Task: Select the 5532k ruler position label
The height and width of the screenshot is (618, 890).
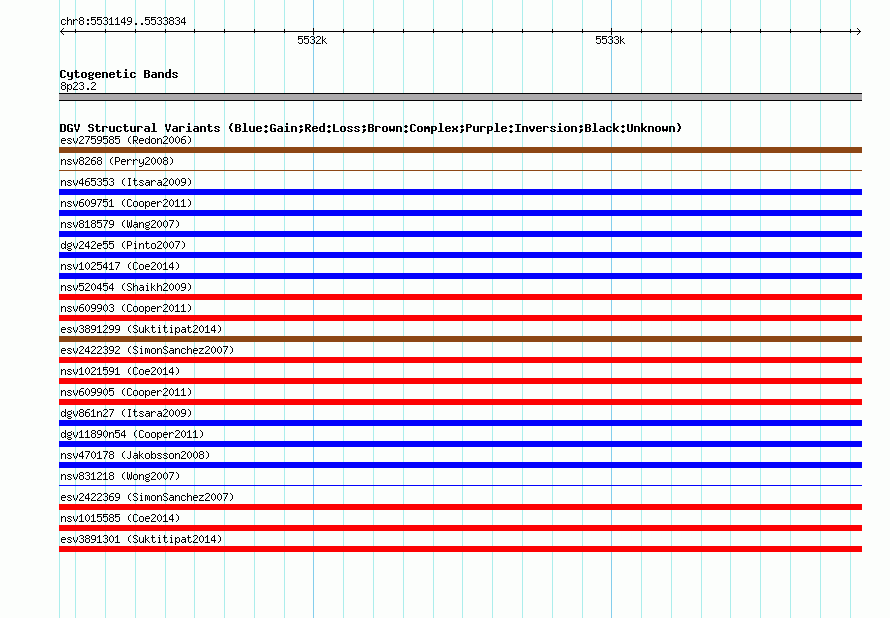Action: click(312, 40)
